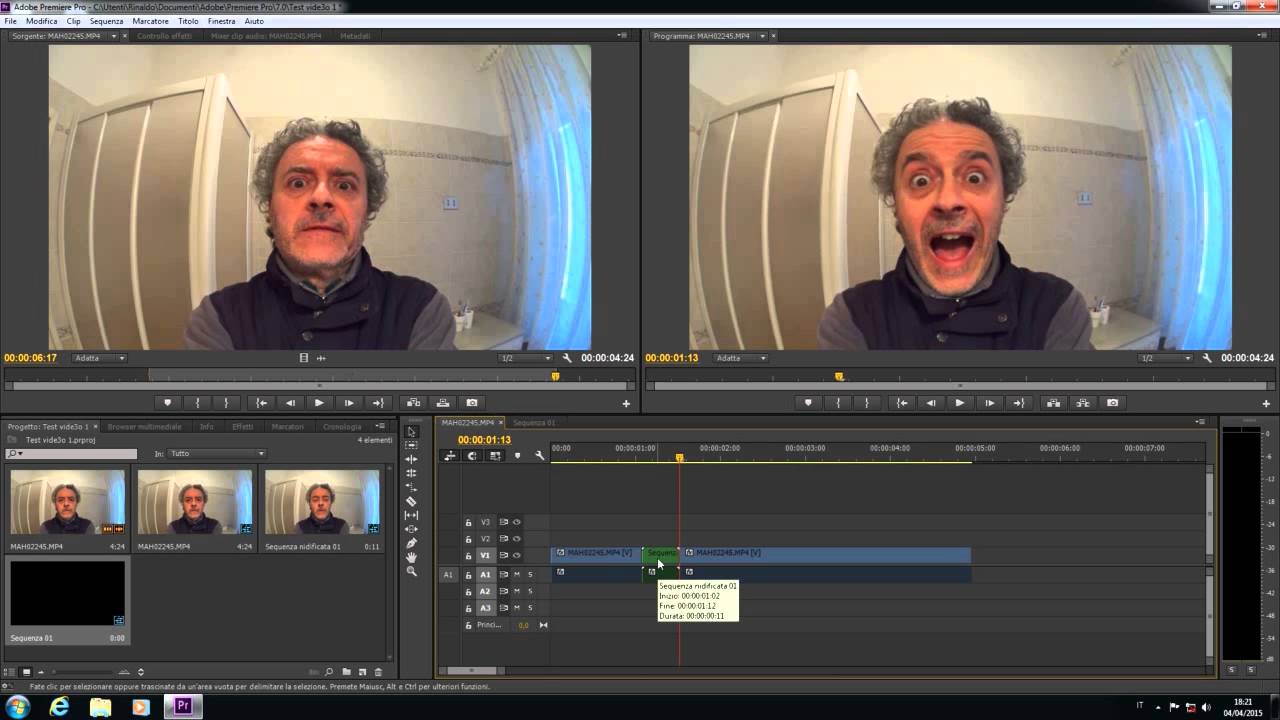This screenshot has height=720, width=1280.
Task: Open the Marcatore menu
Action: pyautogui.click(x=151, y=21)
